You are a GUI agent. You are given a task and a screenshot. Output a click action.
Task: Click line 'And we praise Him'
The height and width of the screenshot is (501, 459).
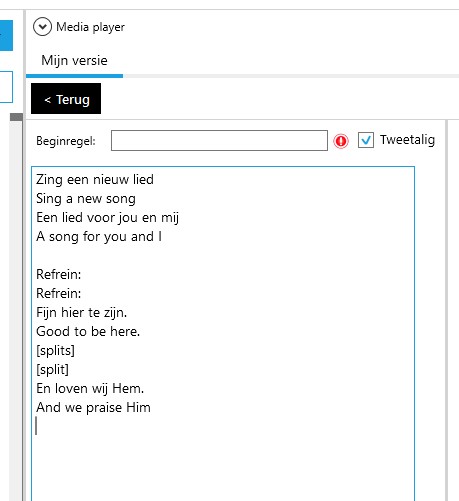click(93, 408)
